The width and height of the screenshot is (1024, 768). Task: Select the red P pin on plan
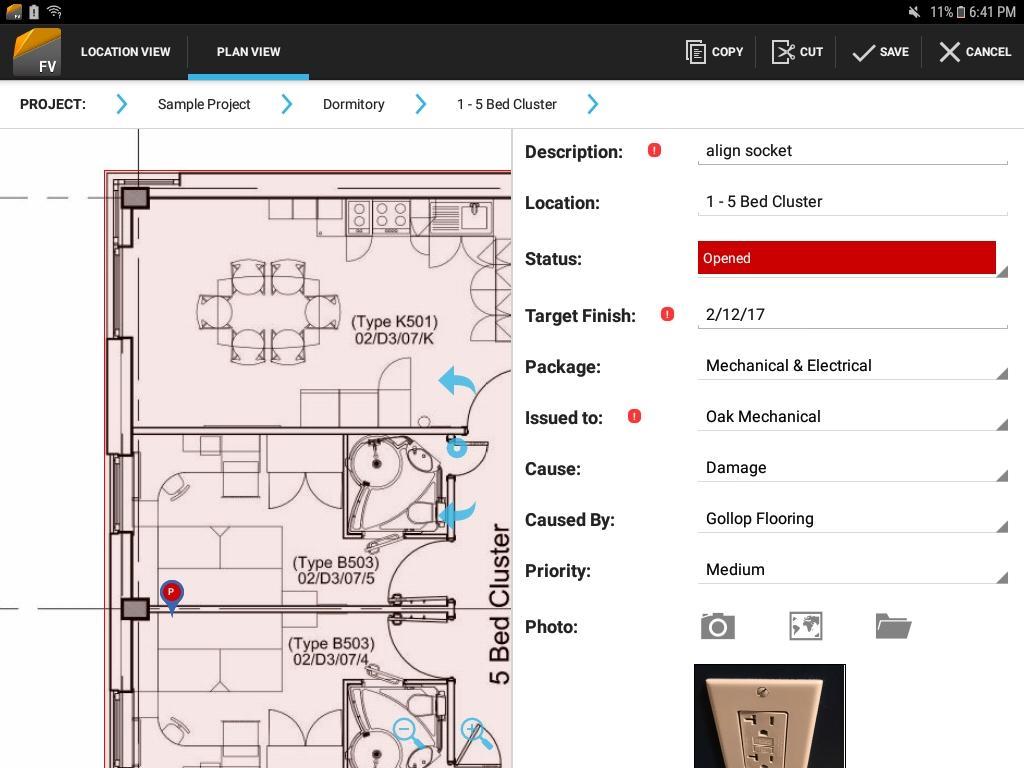pos(172,597)
